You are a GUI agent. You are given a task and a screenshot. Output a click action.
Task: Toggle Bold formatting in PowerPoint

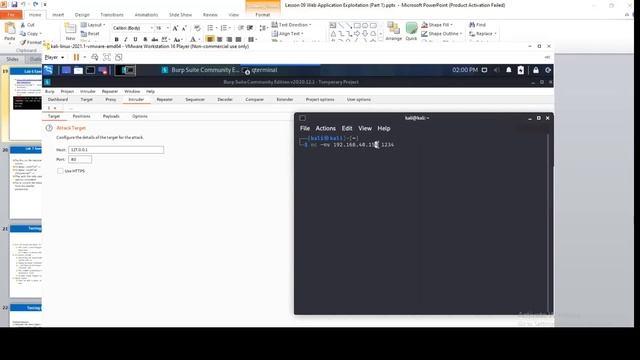coord(117,40)
